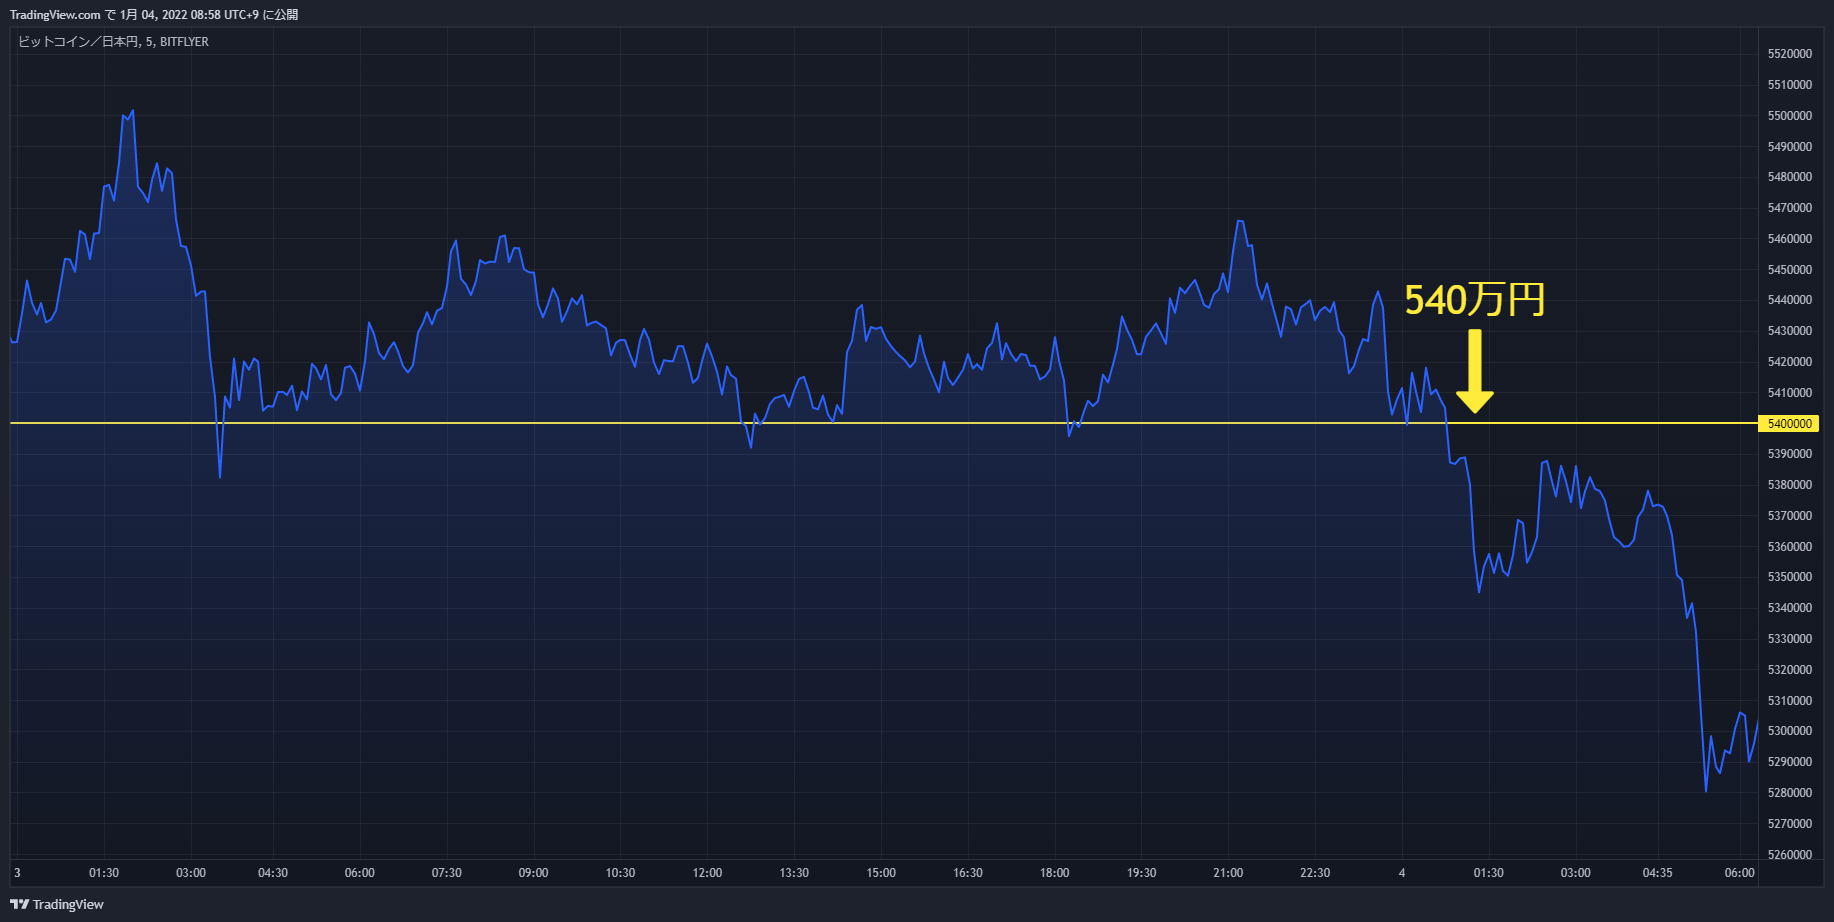The image size is (1834, 922).
Task: Click the 22:30 time axis label
Action: (1315, 873)
